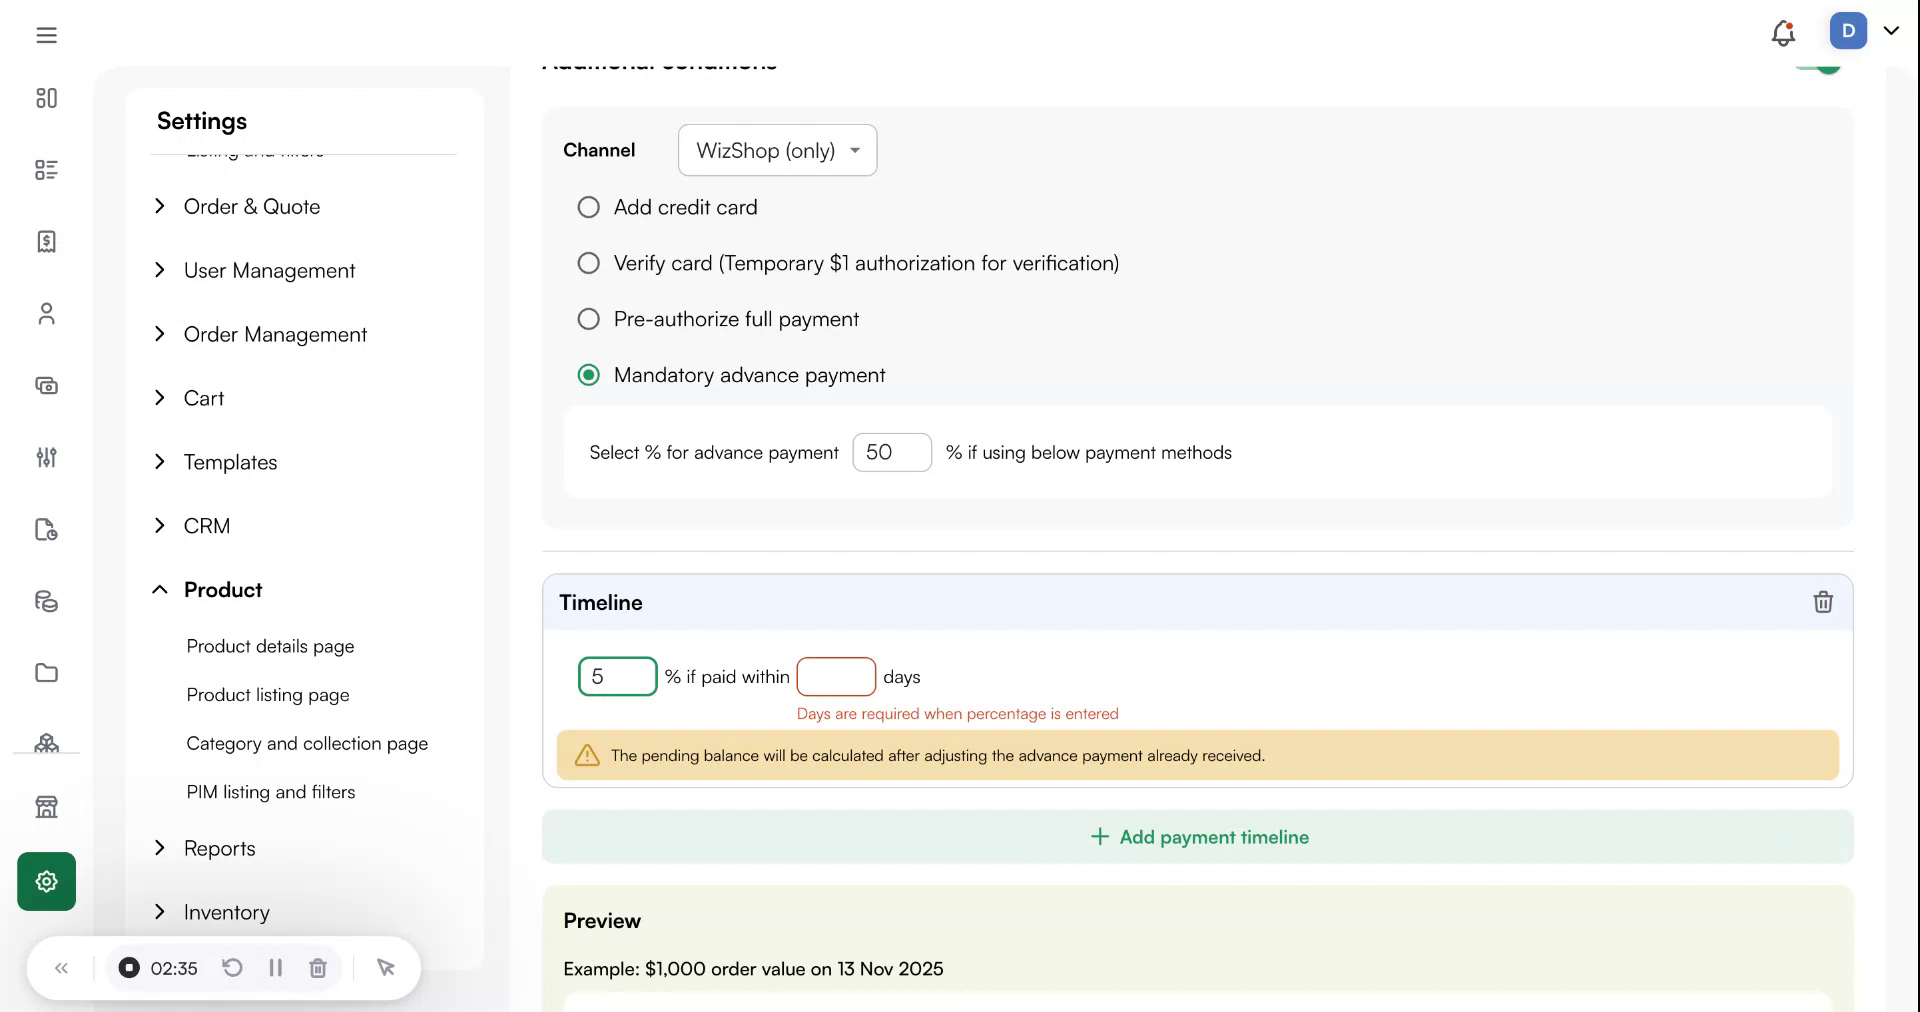Open the user profile sidebar icon
The width and height of the screenshot is (1920, 1012).
click(x=46, y=314)
